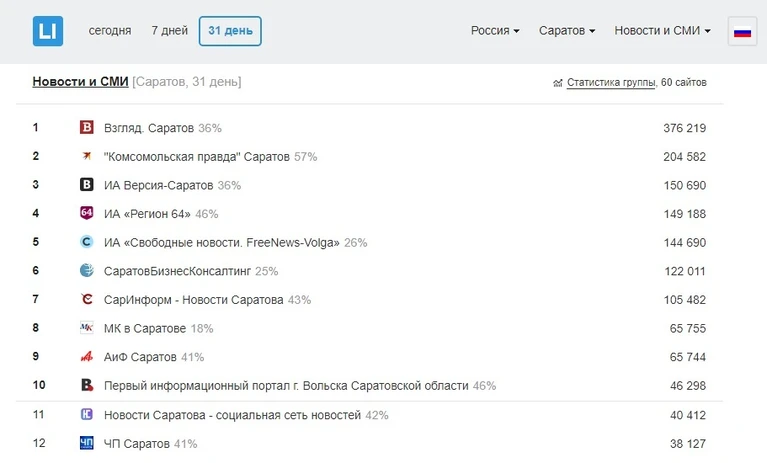This screenshot has height=463, width=767.
Task: Switch to the сегодня period tab
Action: point(110,31)
